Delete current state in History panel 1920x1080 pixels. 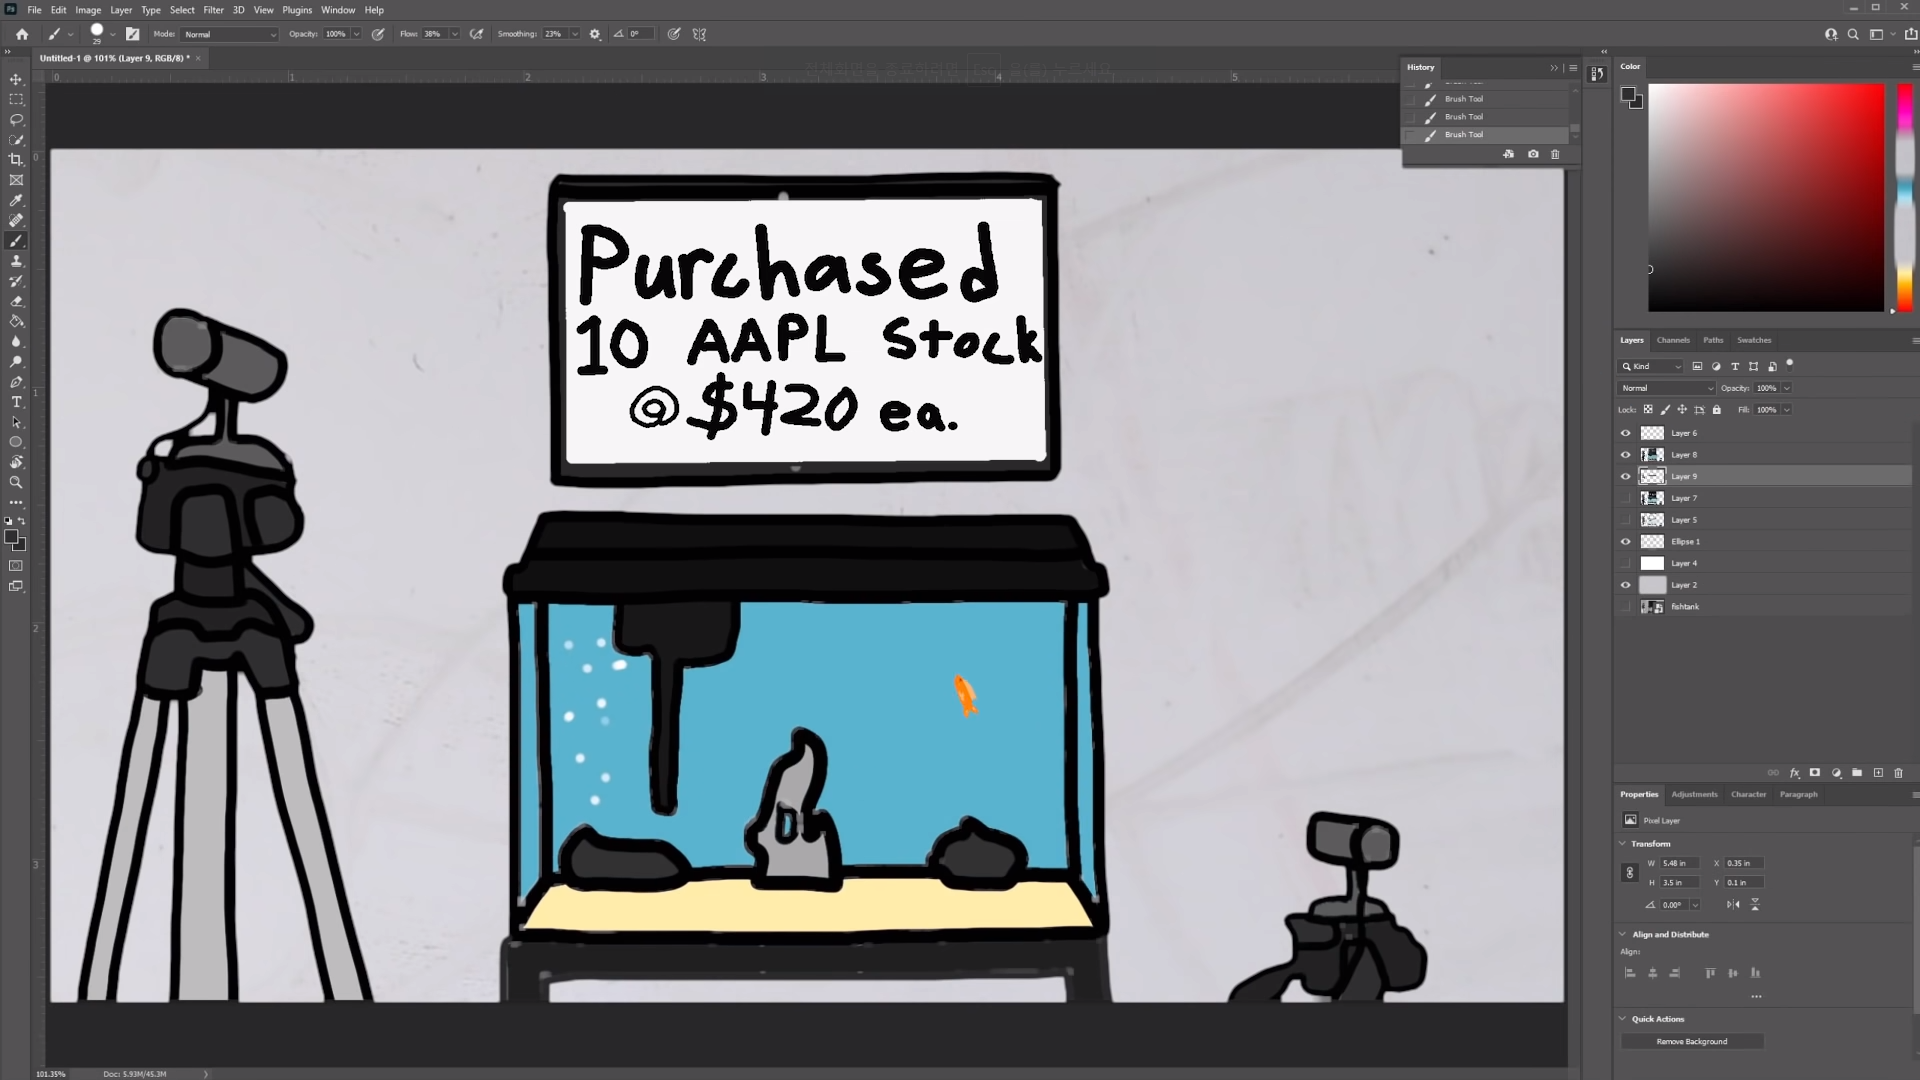click(1555, 154)
